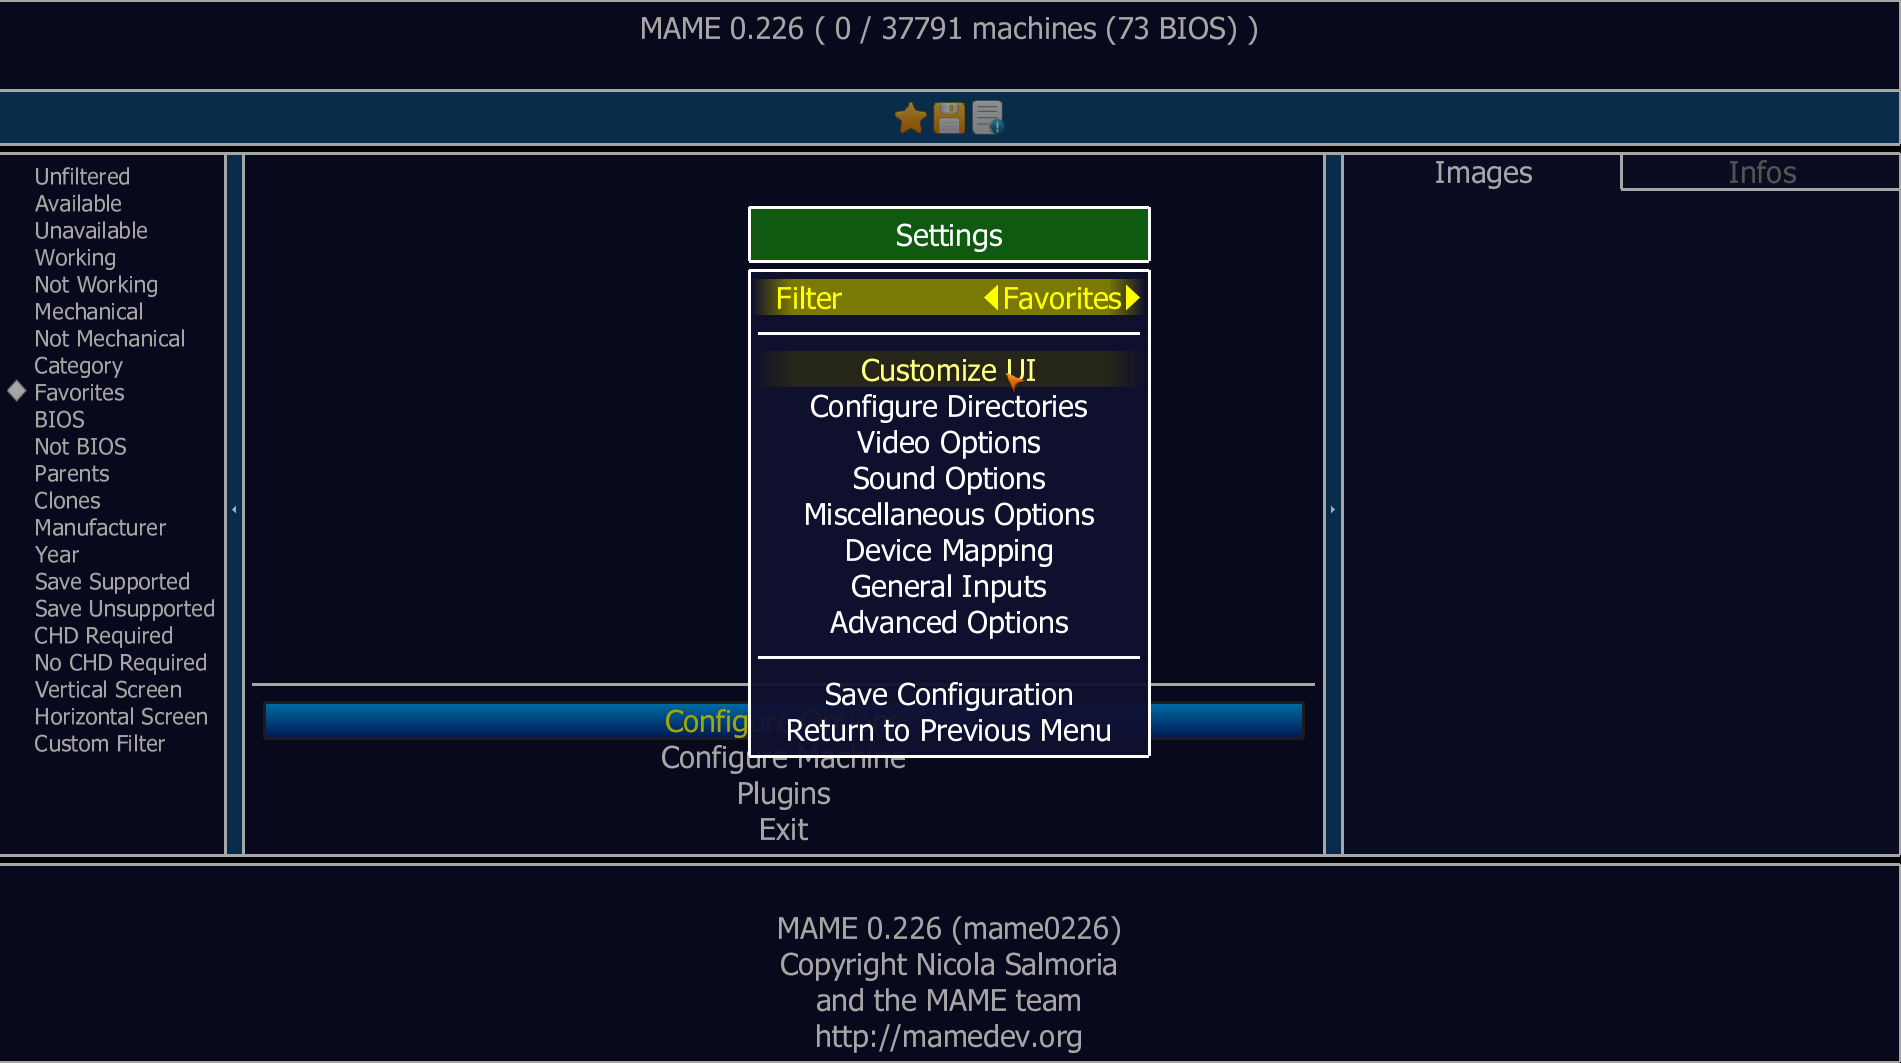
Task: Choose the Working filter
Action: [75, 257]
